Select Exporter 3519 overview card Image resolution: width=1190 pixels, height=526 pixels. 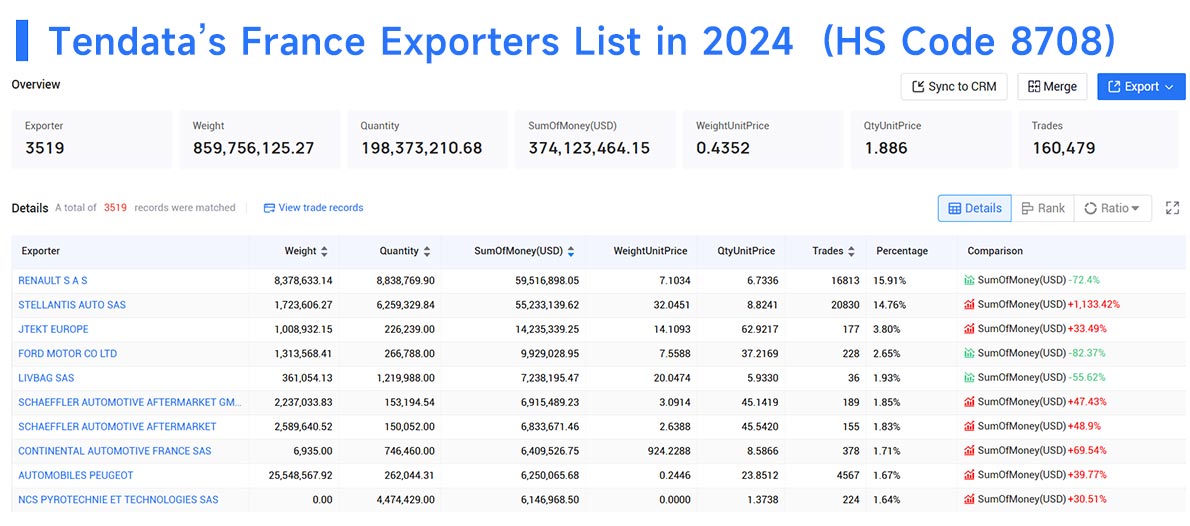pos(92,139)
